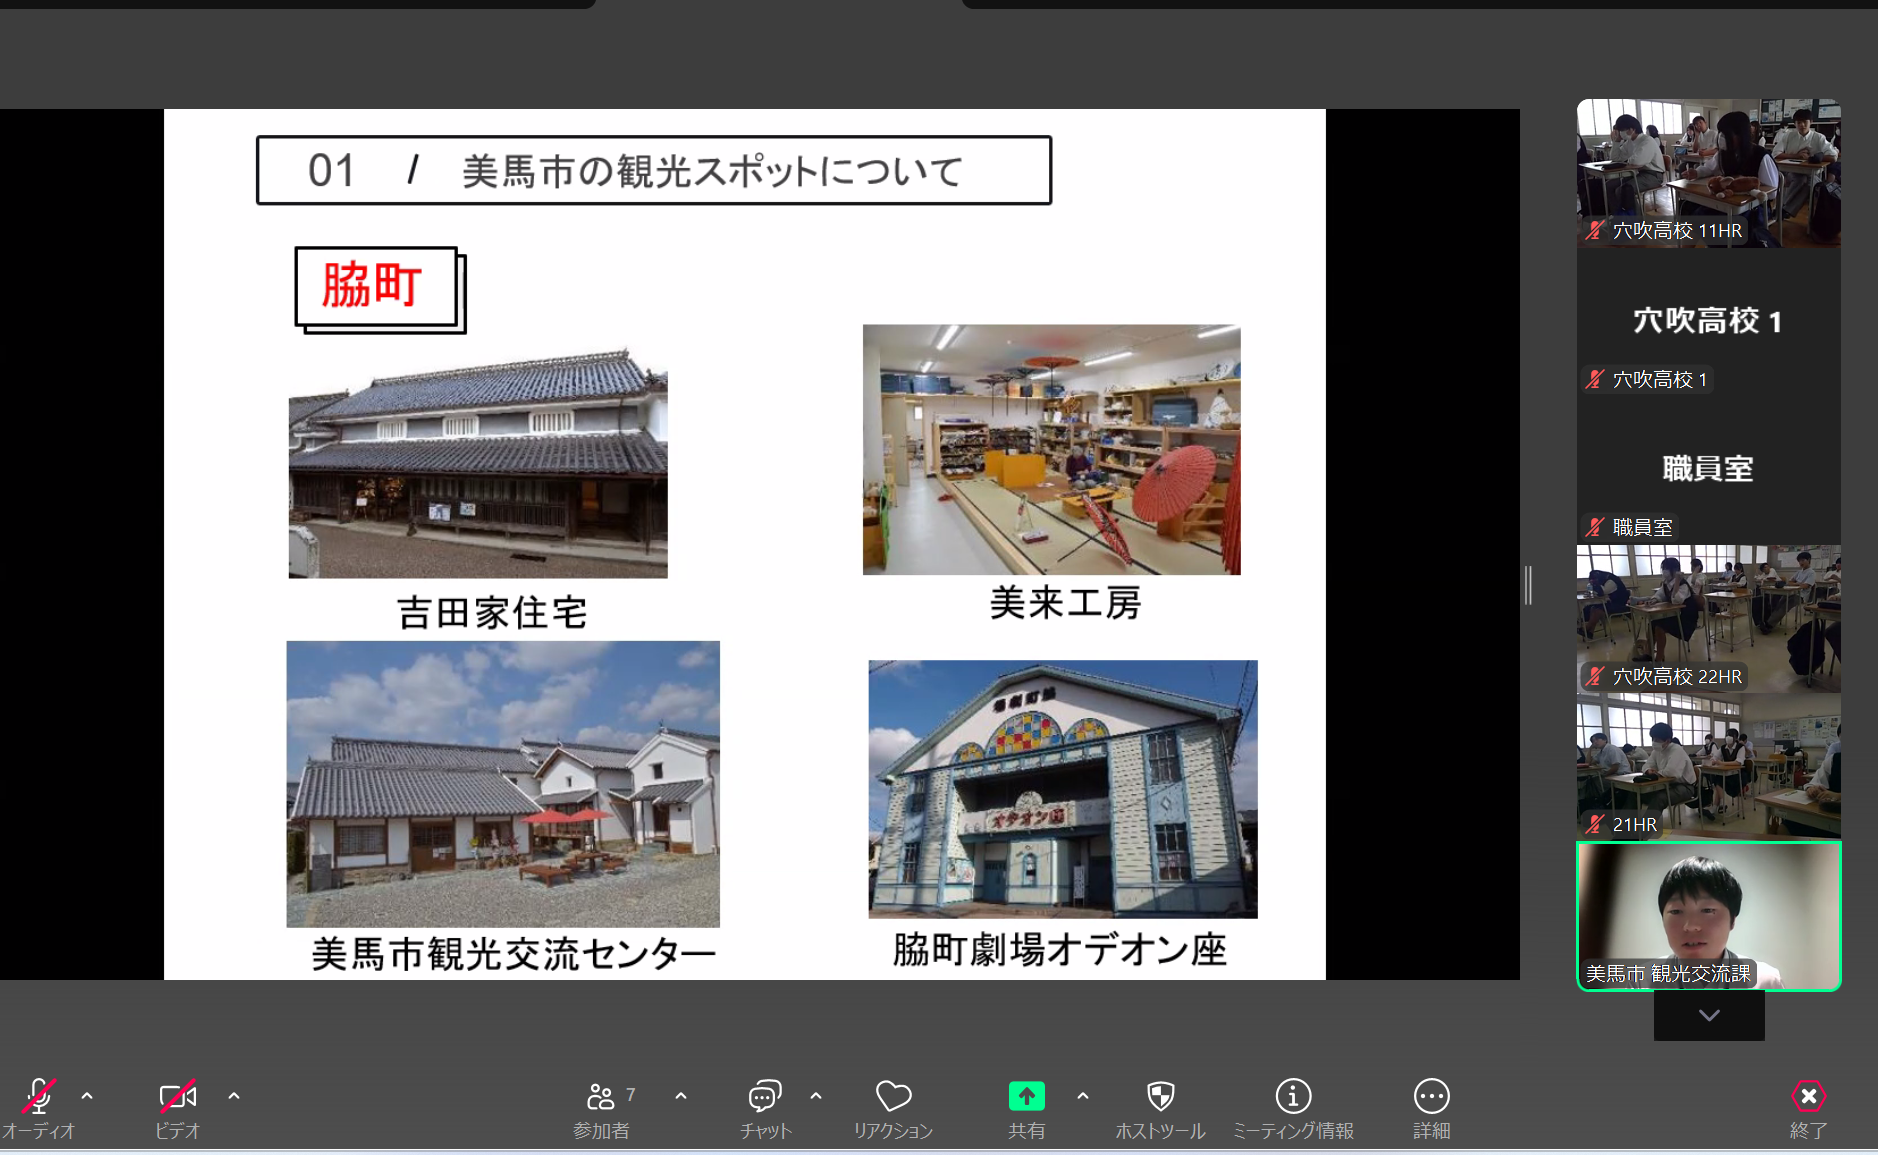Select the 美馬市 観光交流課 video thumbnail
The height and width of the screenshot is (1155, 1878).
click(1708, 915)
